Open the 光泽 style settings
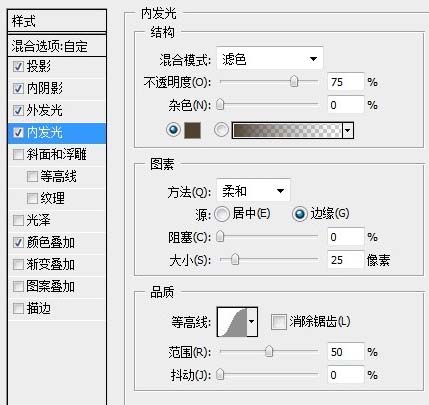 39,221
